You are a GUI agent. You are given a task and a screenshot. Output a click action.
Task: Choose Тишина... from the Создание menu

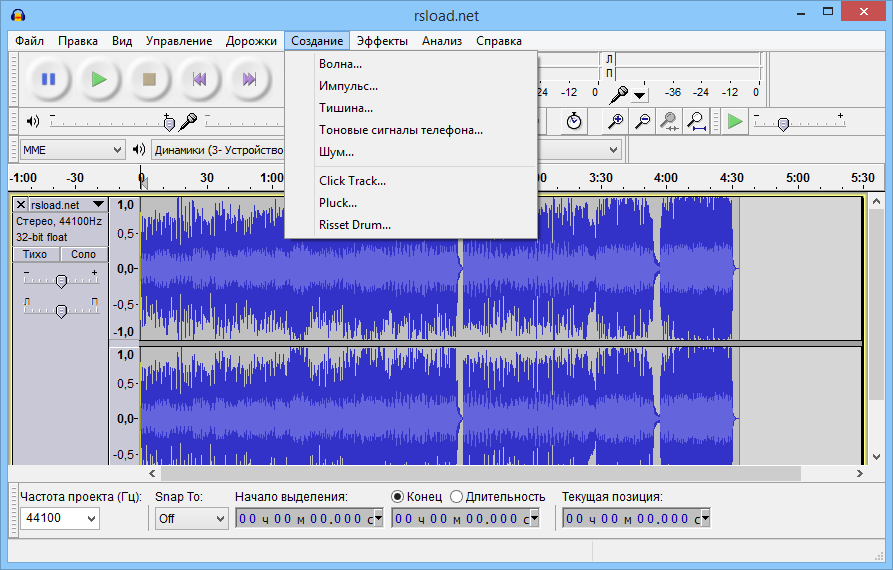pyautogui.click(x=346, y=108)
